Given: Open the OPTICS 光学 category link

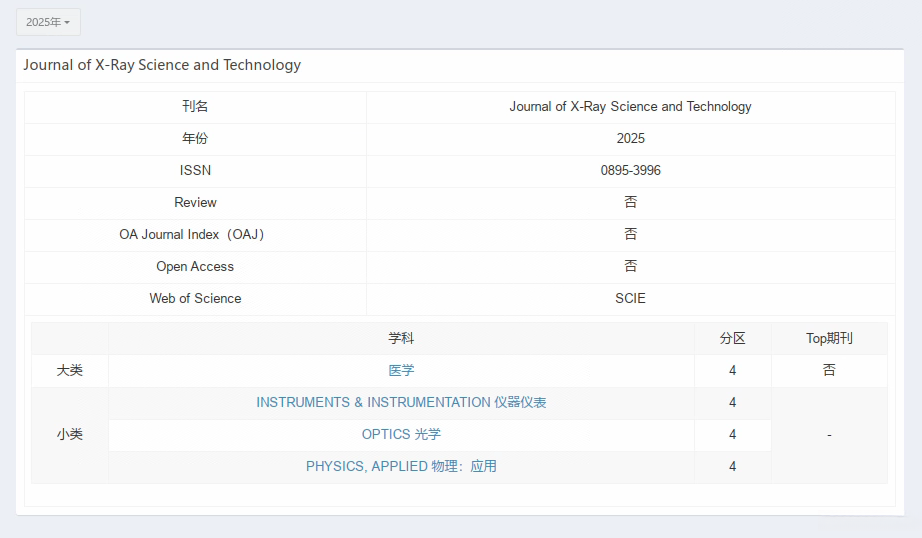Looking at the screenshot, I should click(401, 435).
